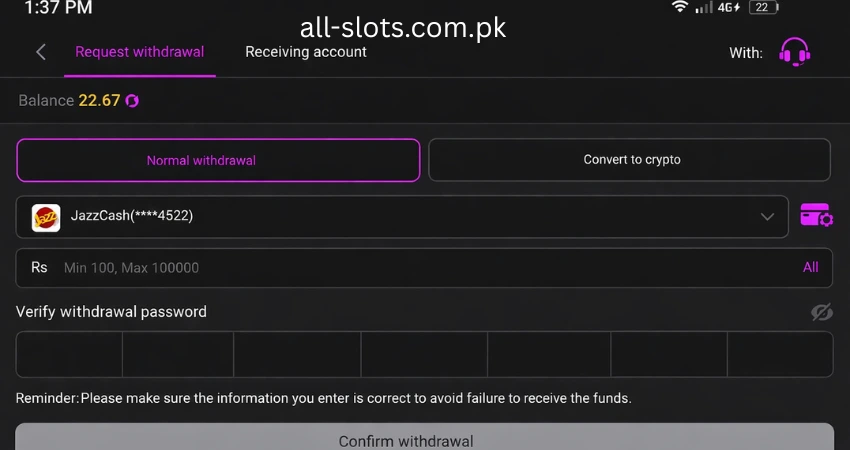
Task: Tap the battery indicator icon
Action: 762,8
